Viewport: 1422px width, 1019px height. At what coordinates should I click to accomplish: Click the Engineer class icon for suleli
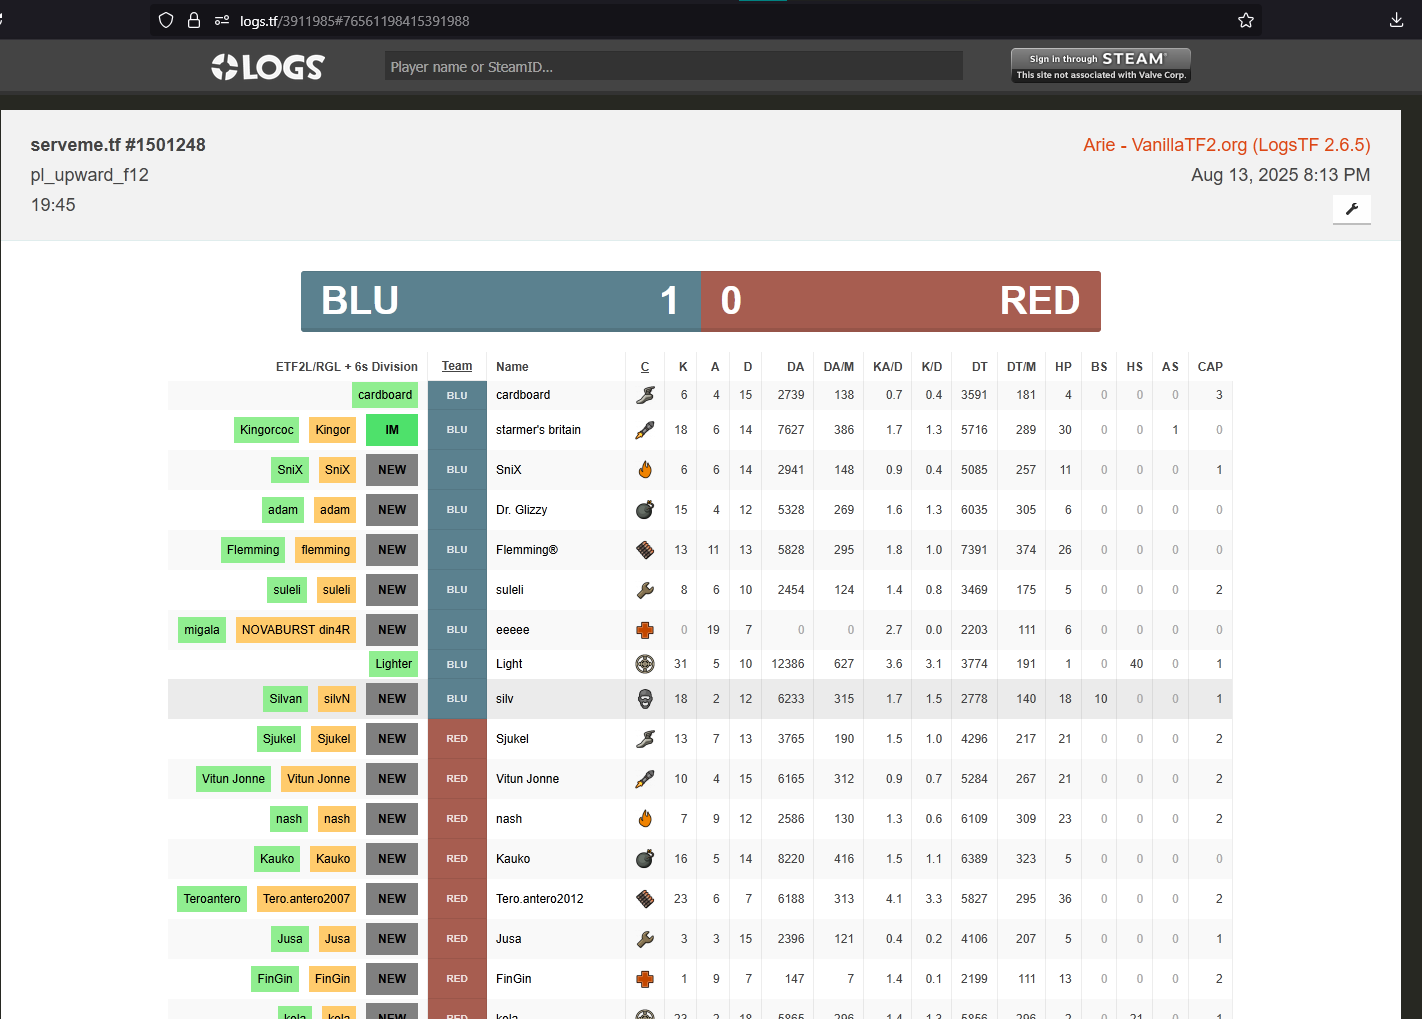click(645, 590)
